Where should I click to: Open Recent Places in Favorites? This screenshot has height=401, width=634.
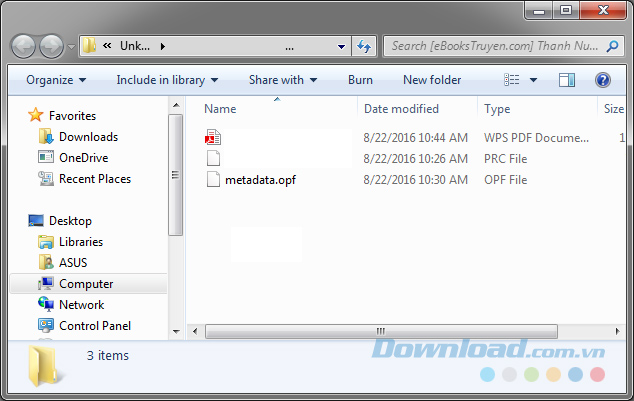coord(95,179)
